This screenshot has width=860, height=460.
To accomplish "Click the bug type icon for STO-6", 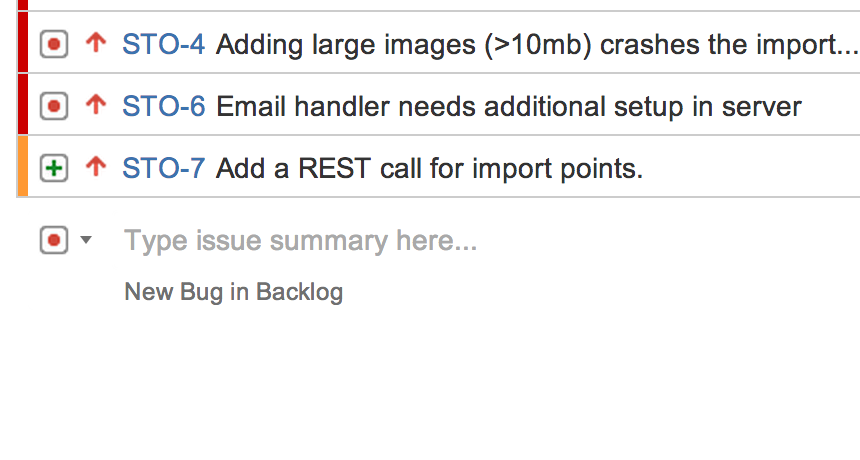I will pyautogui.click(x=54, y=105).
